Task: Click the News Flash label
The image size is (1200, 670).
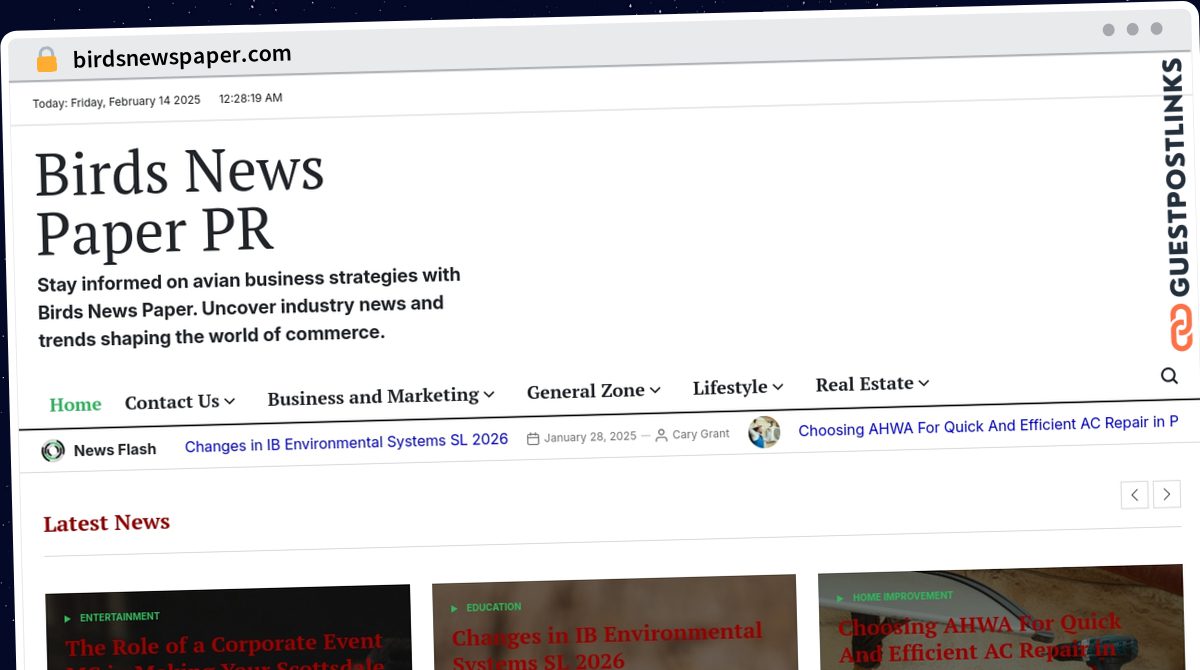Action: 115,450
